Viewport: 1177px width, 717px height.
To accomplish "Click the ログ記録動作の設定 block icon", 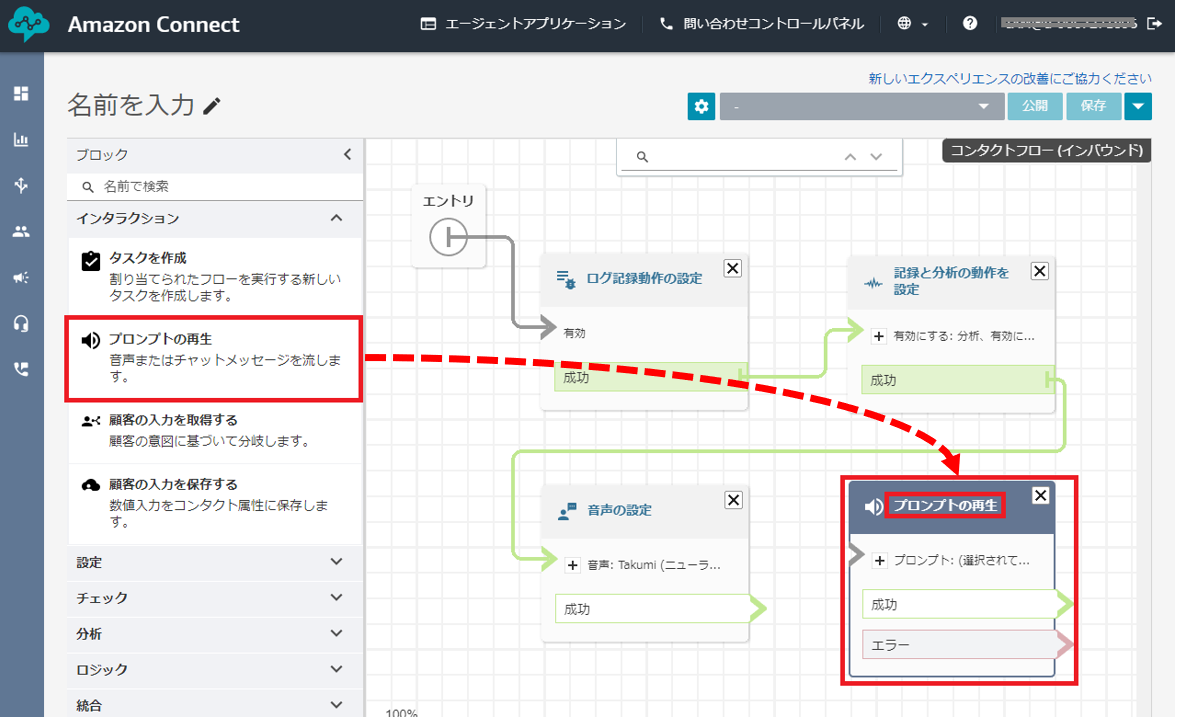I will click(x=566, y=279).
